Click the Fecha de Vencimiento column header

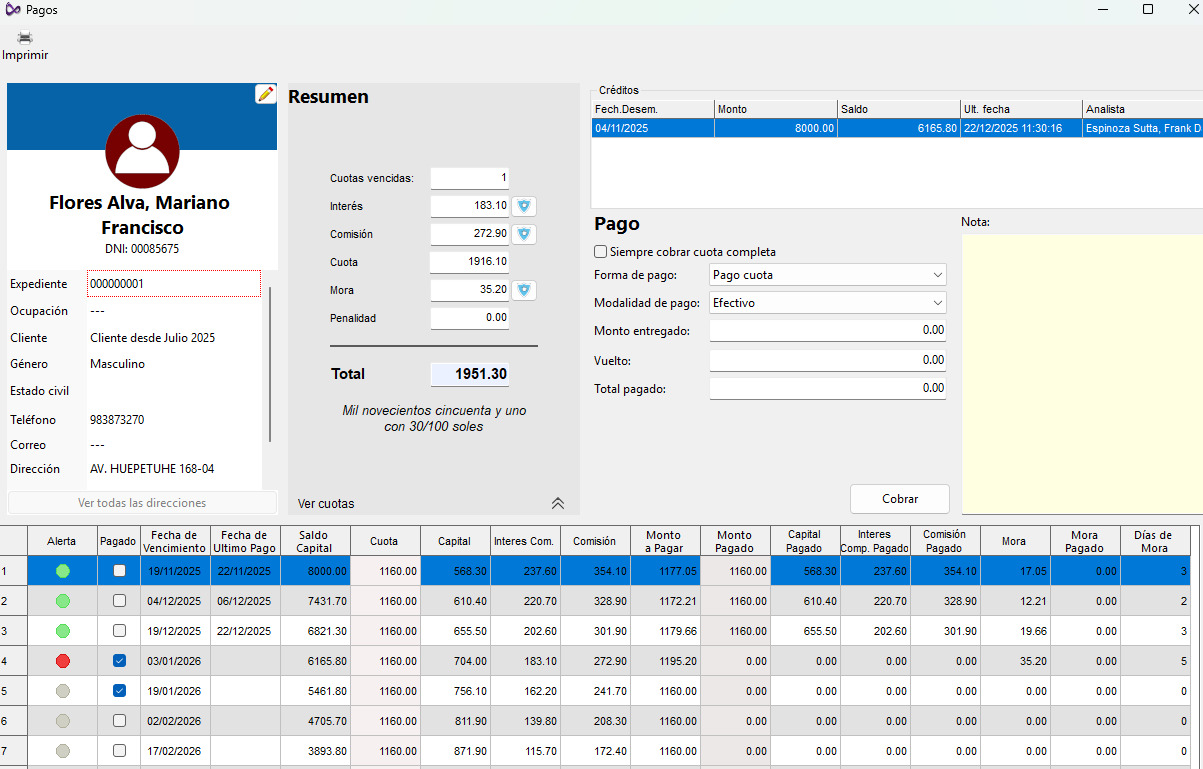175,541
